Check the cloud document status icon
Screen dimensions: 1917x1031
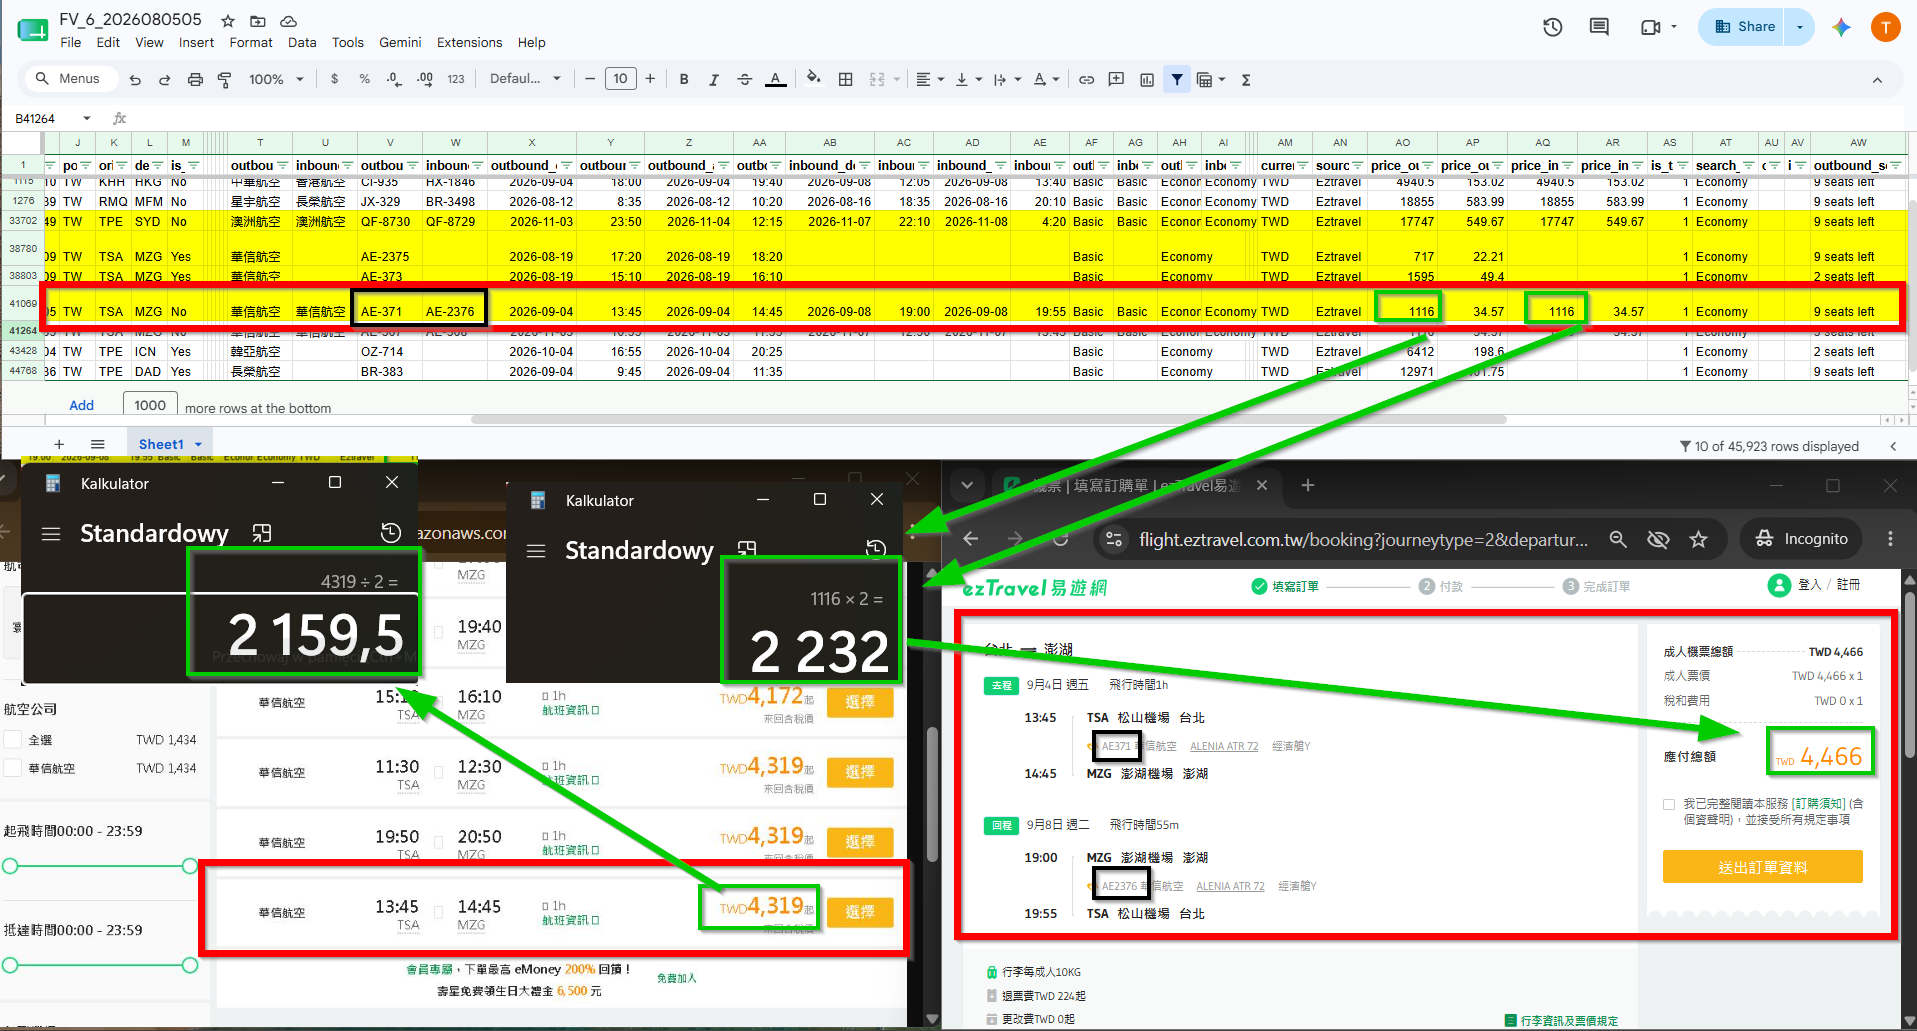point(288,21)
